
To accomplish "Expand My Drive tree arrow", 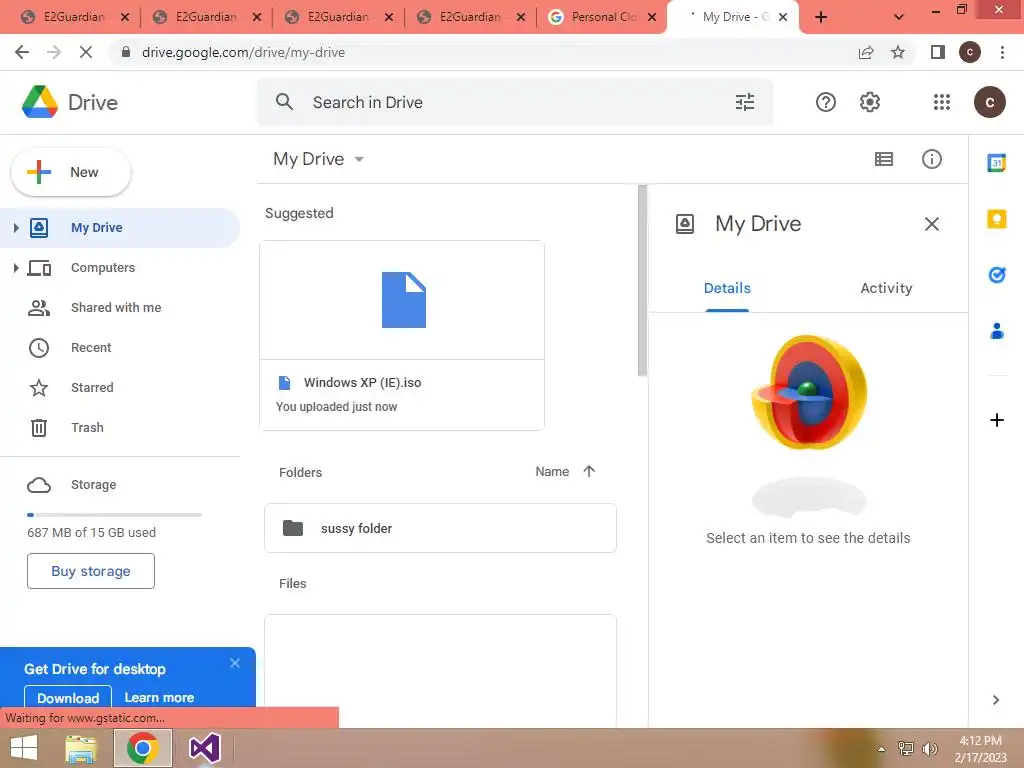I will pyautogui.click(x=16, y=227).
